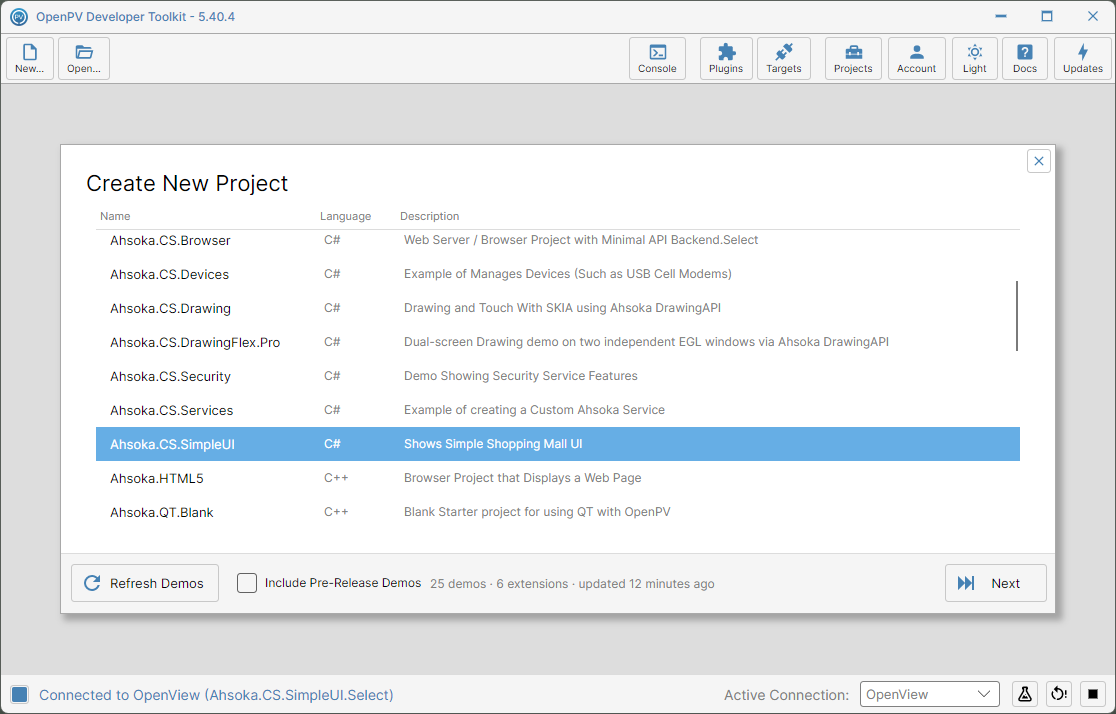Viewport: 1116px width, 714px height.
Task: Enable Include Pre-Release Demos checkbox
Action: point(247,583)
